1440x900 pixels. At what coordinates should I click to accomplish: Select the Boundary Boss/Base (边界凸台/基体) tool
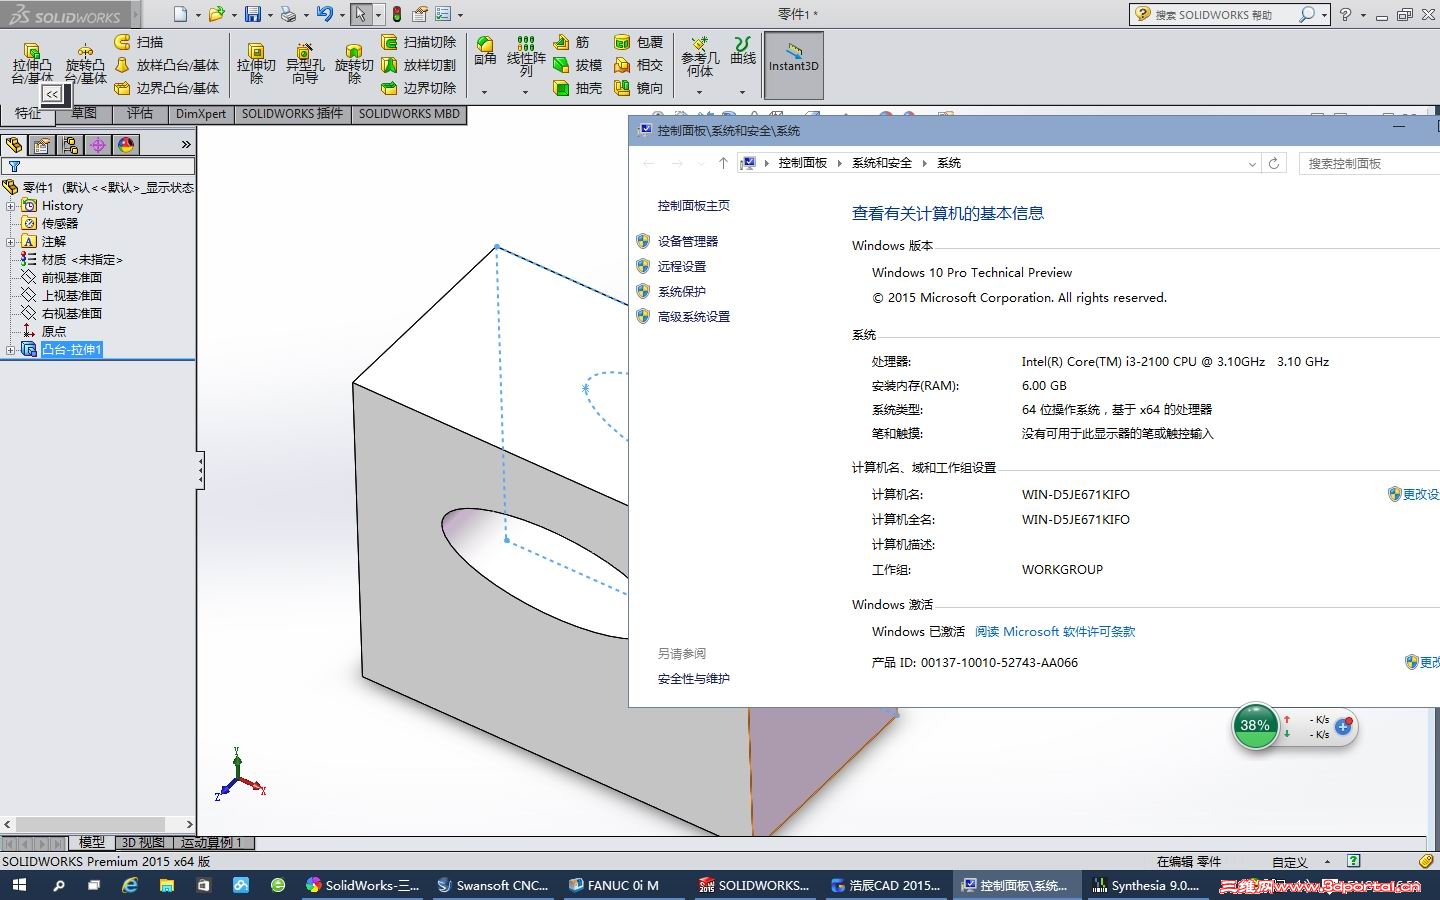[166, 88]
